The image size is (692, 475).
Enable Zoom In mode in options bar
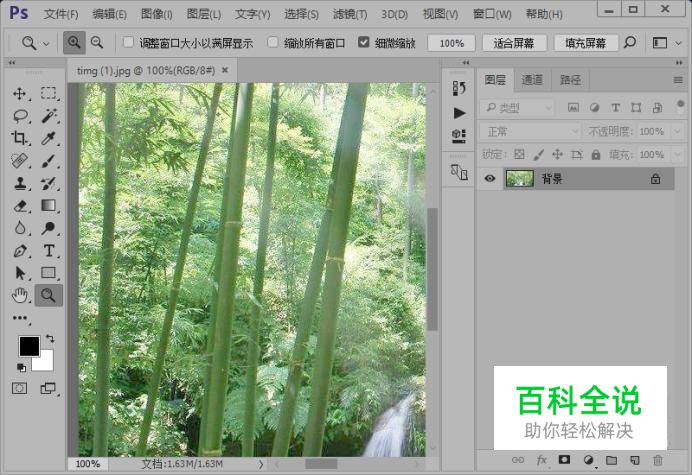click(x=74, y=42)
